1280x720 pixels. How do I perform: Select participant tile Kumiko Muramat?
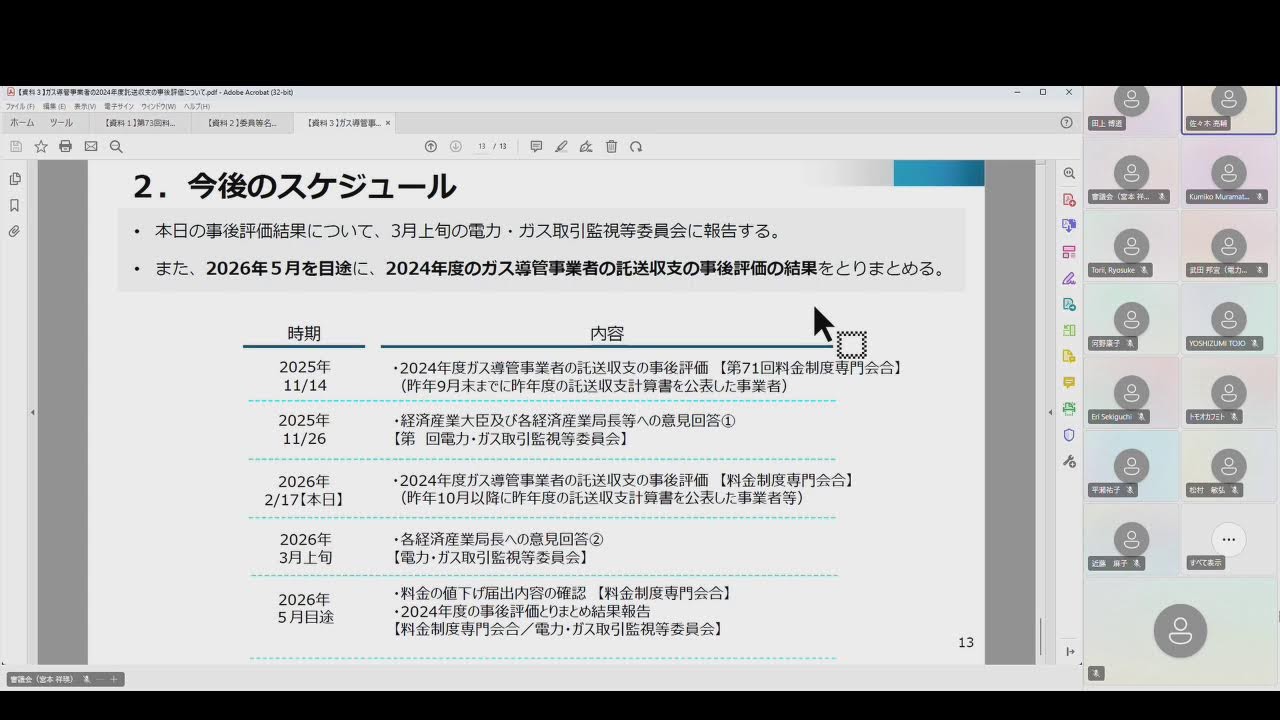[1228, 173]
